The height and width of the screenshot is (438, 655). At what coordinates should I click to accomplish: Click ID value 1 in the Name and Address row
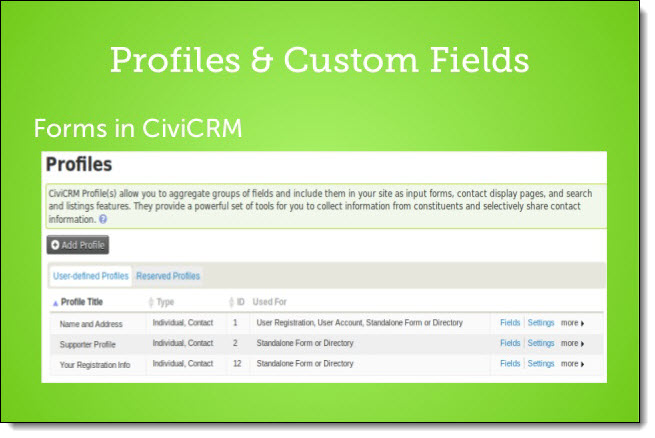[x=235, y=323]
